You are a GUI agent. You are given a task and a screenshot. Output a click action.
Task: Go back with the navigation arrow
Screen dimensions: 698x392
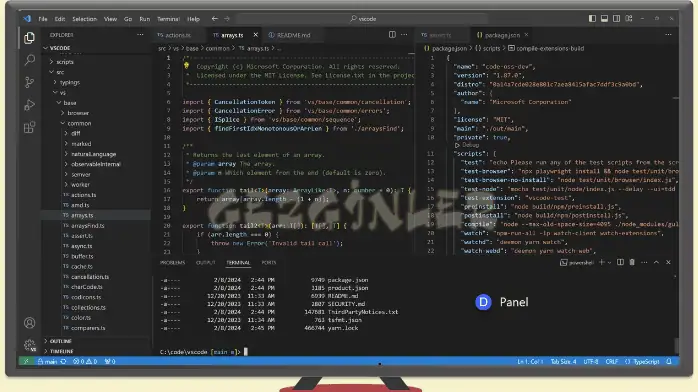[215, 19]
